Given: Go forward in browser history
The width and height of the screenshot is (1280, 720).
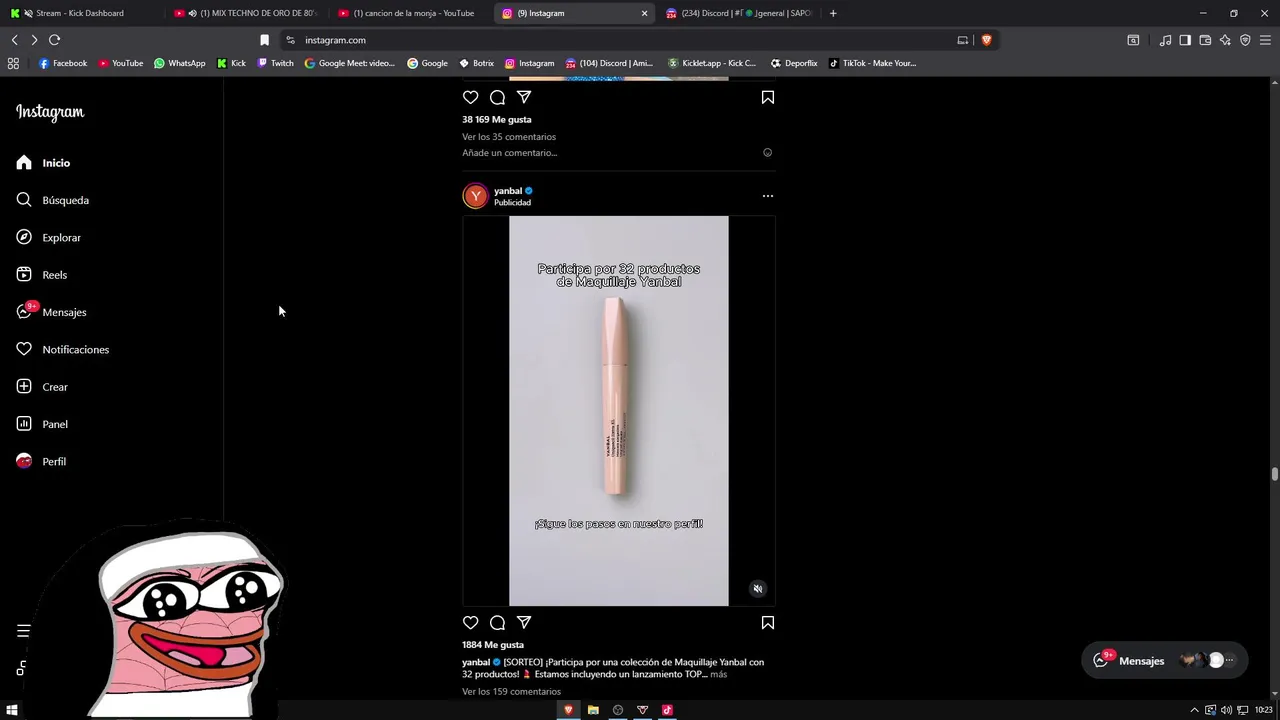Looking at the screenshot, I should pyautogui.click(x=34, y=40).
